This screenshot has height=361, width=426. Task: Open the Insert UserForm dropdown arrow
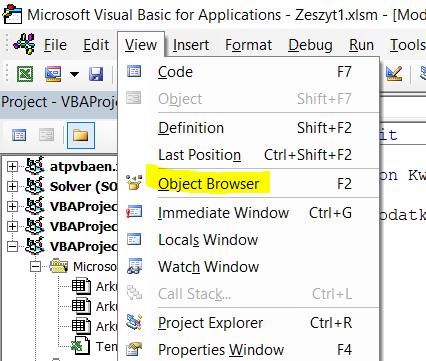point(74,74)
